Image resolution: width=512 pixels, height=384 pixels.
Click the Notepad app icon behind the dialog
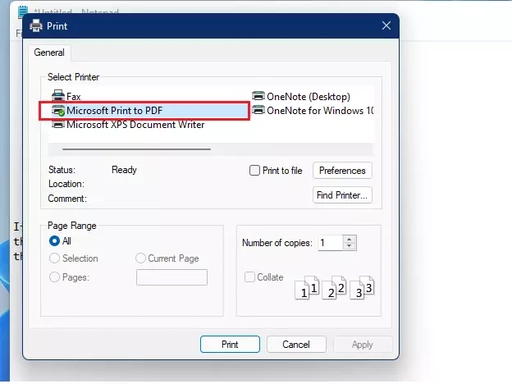pos(23,12)
